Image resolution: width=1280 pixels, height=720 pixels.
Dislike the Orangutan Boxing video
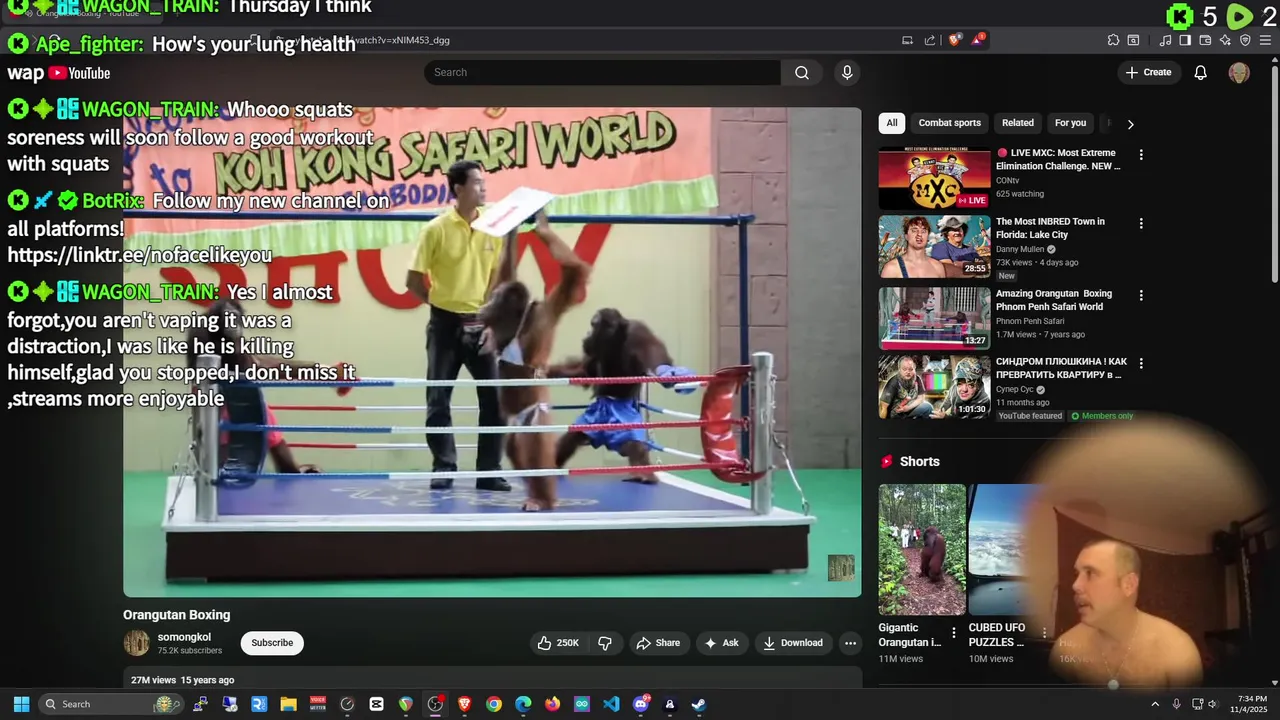pos(605,643)
